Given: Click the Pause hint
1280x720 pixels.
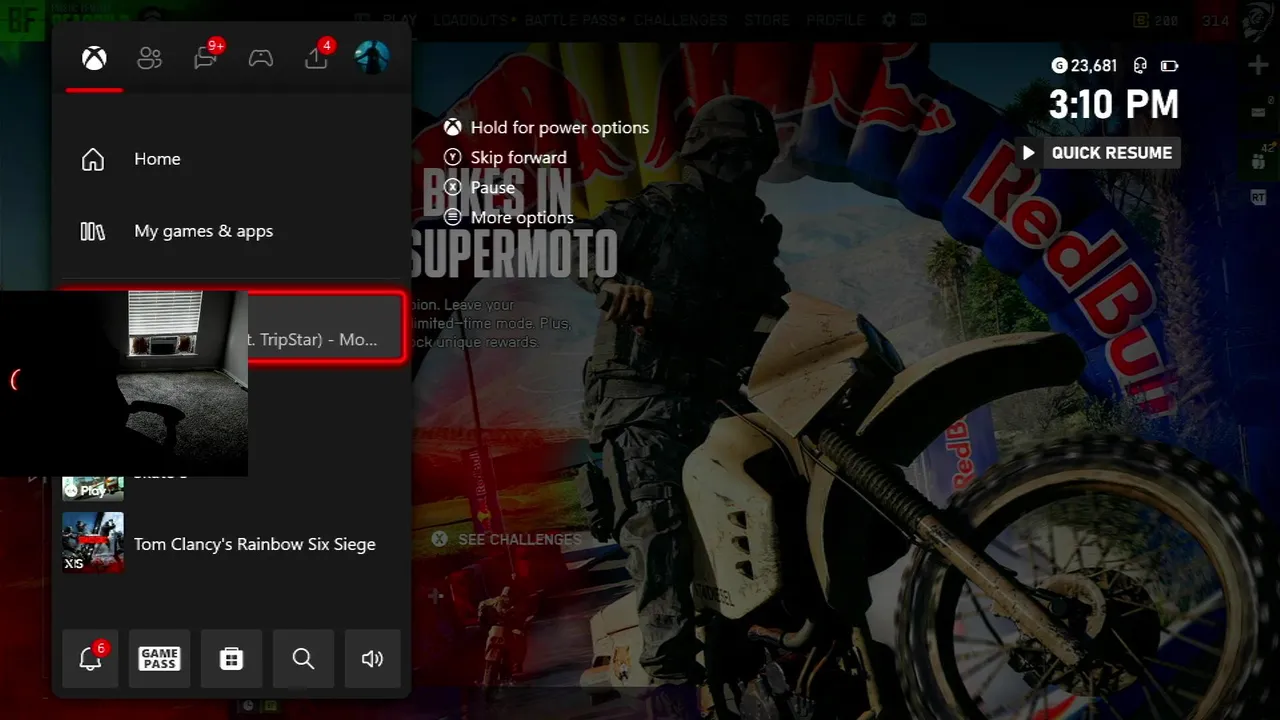Looking at the screenshot, I should pos(480,187).
